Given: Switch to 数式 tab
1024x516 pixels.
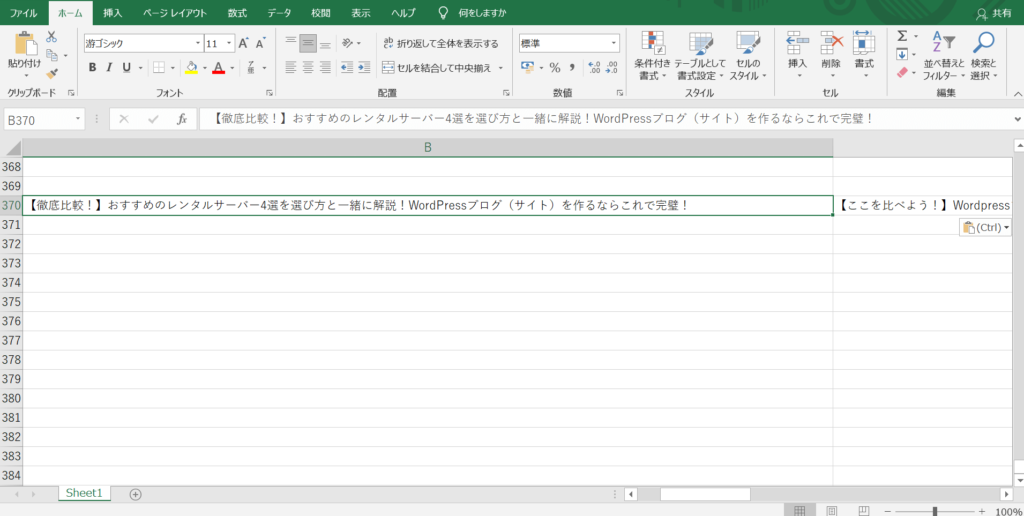Looking at the screenshot, I should coord(237,13).
